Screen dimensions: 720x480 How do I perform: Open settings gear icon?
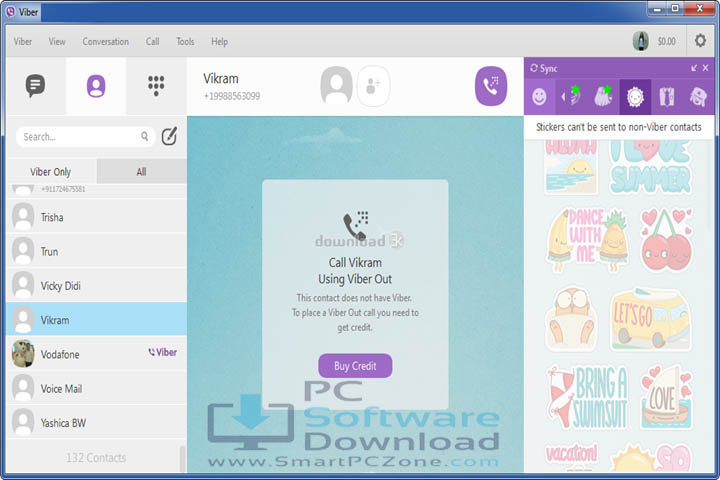(x=700, y=41)
